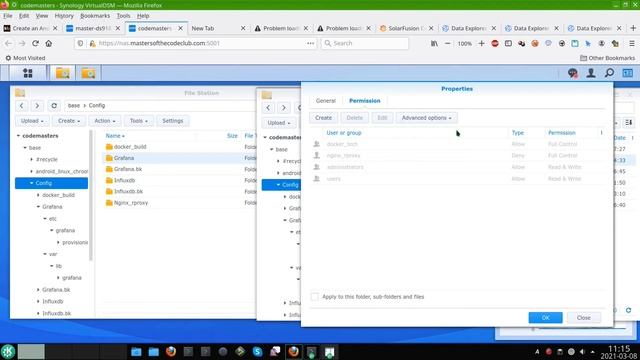Click Close in the Properties dialog

pyautogui.click(x=584, y=318)
